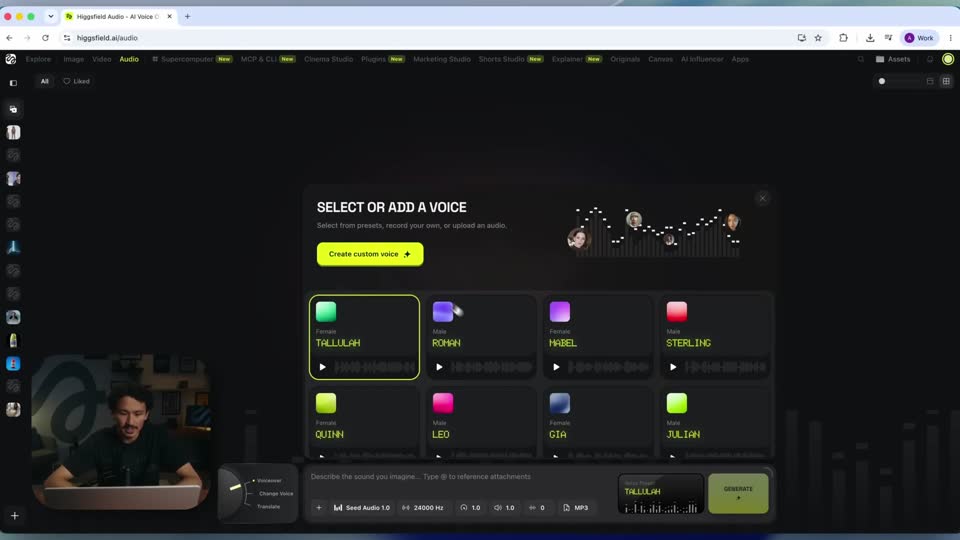This screenshot has height=540, width=960.
Task: Open the speed 1.0 setting
Action: [x=470, y=508]
